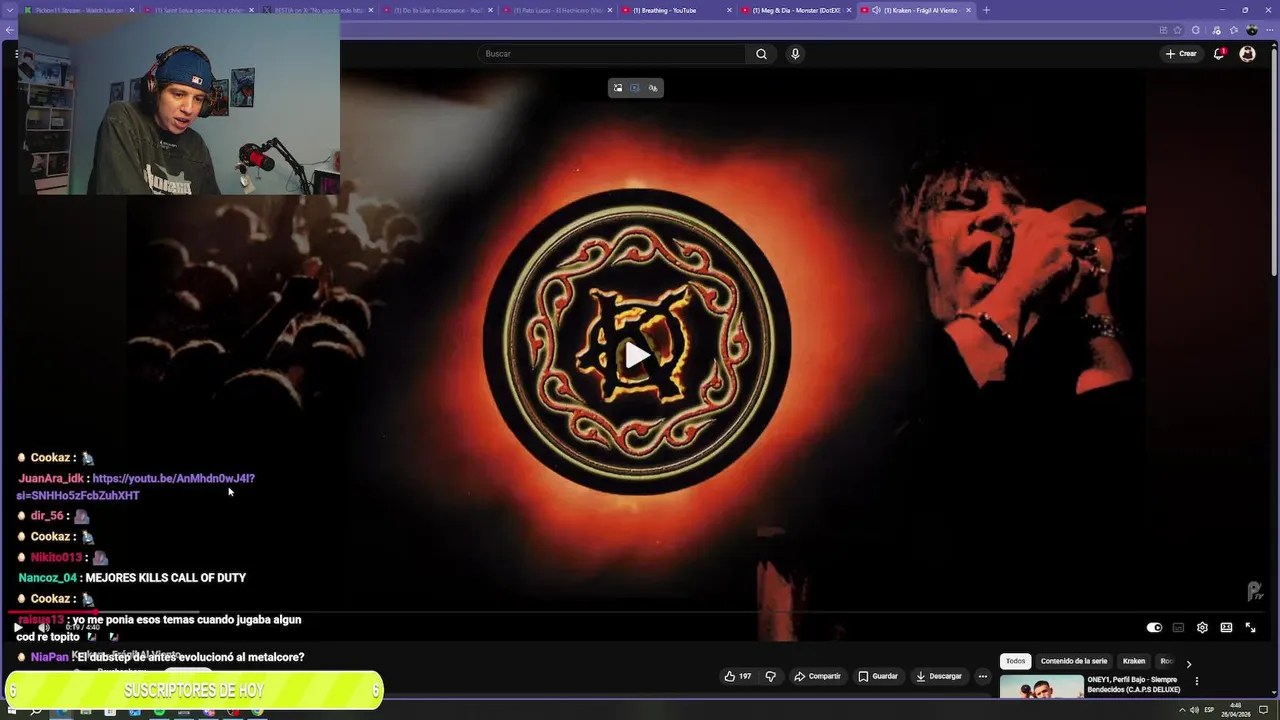This screenshot has width=1280, height=720.
Task: Click the large play button on video
Action: [637, 355]
